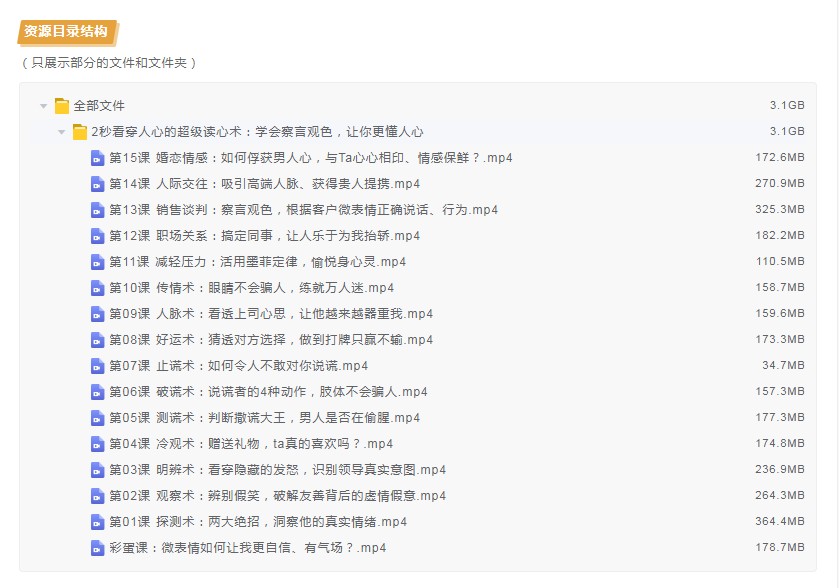Click video icon of 第14课 人际交往
The height and width of the screenshot is (588, 839).
(x=97, y=184)
